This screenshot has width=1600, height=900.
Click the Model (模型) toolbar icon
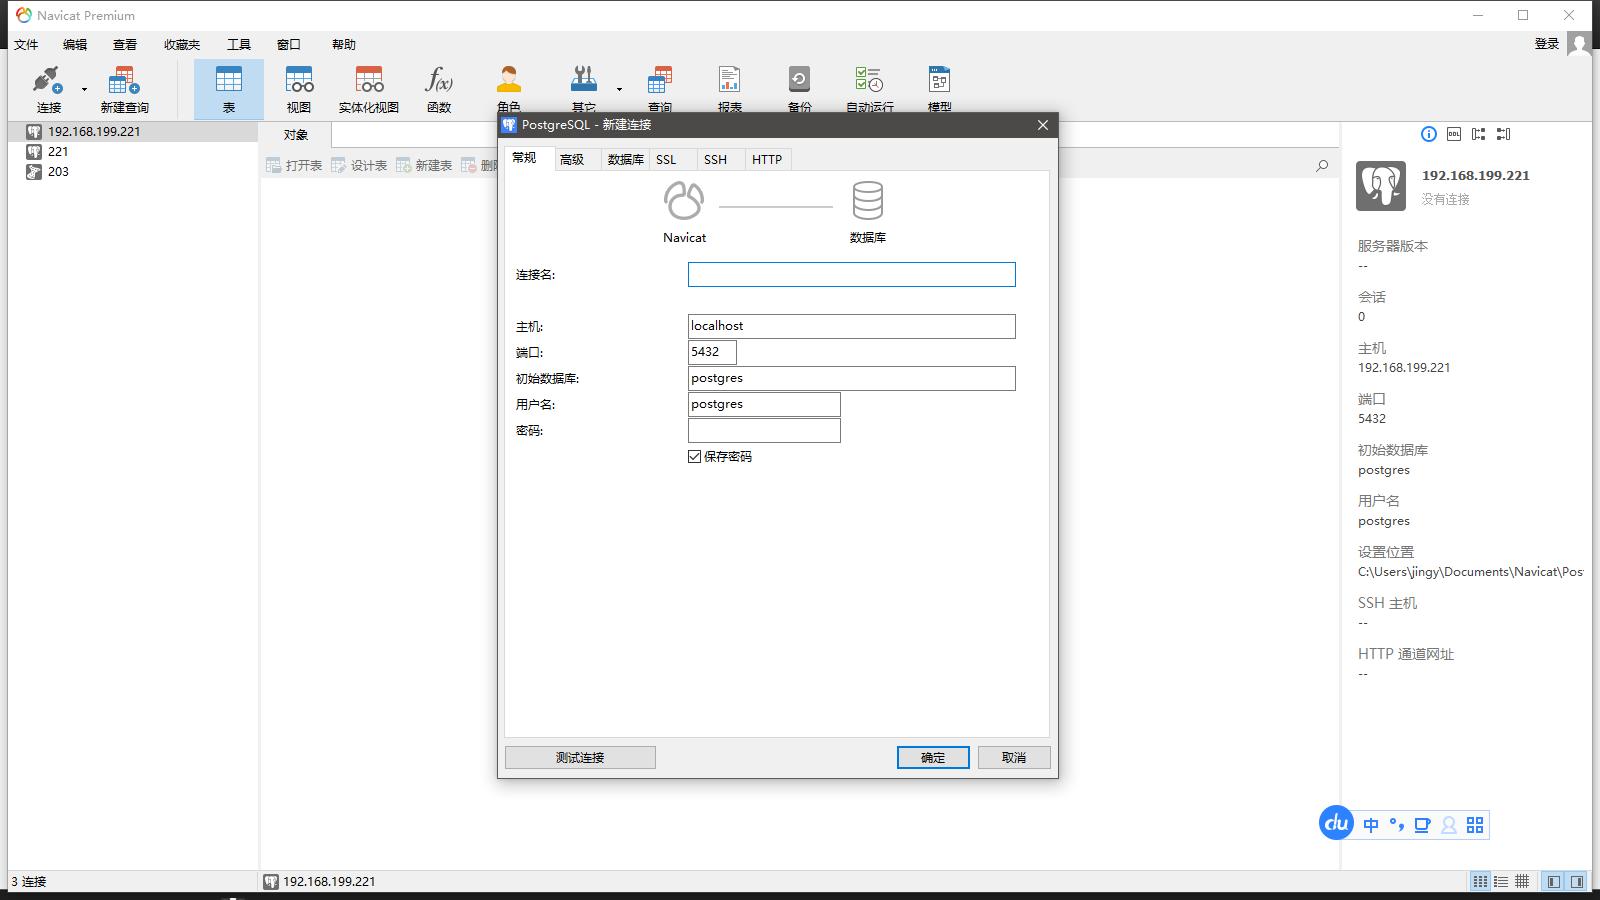(x=940, y=89)
